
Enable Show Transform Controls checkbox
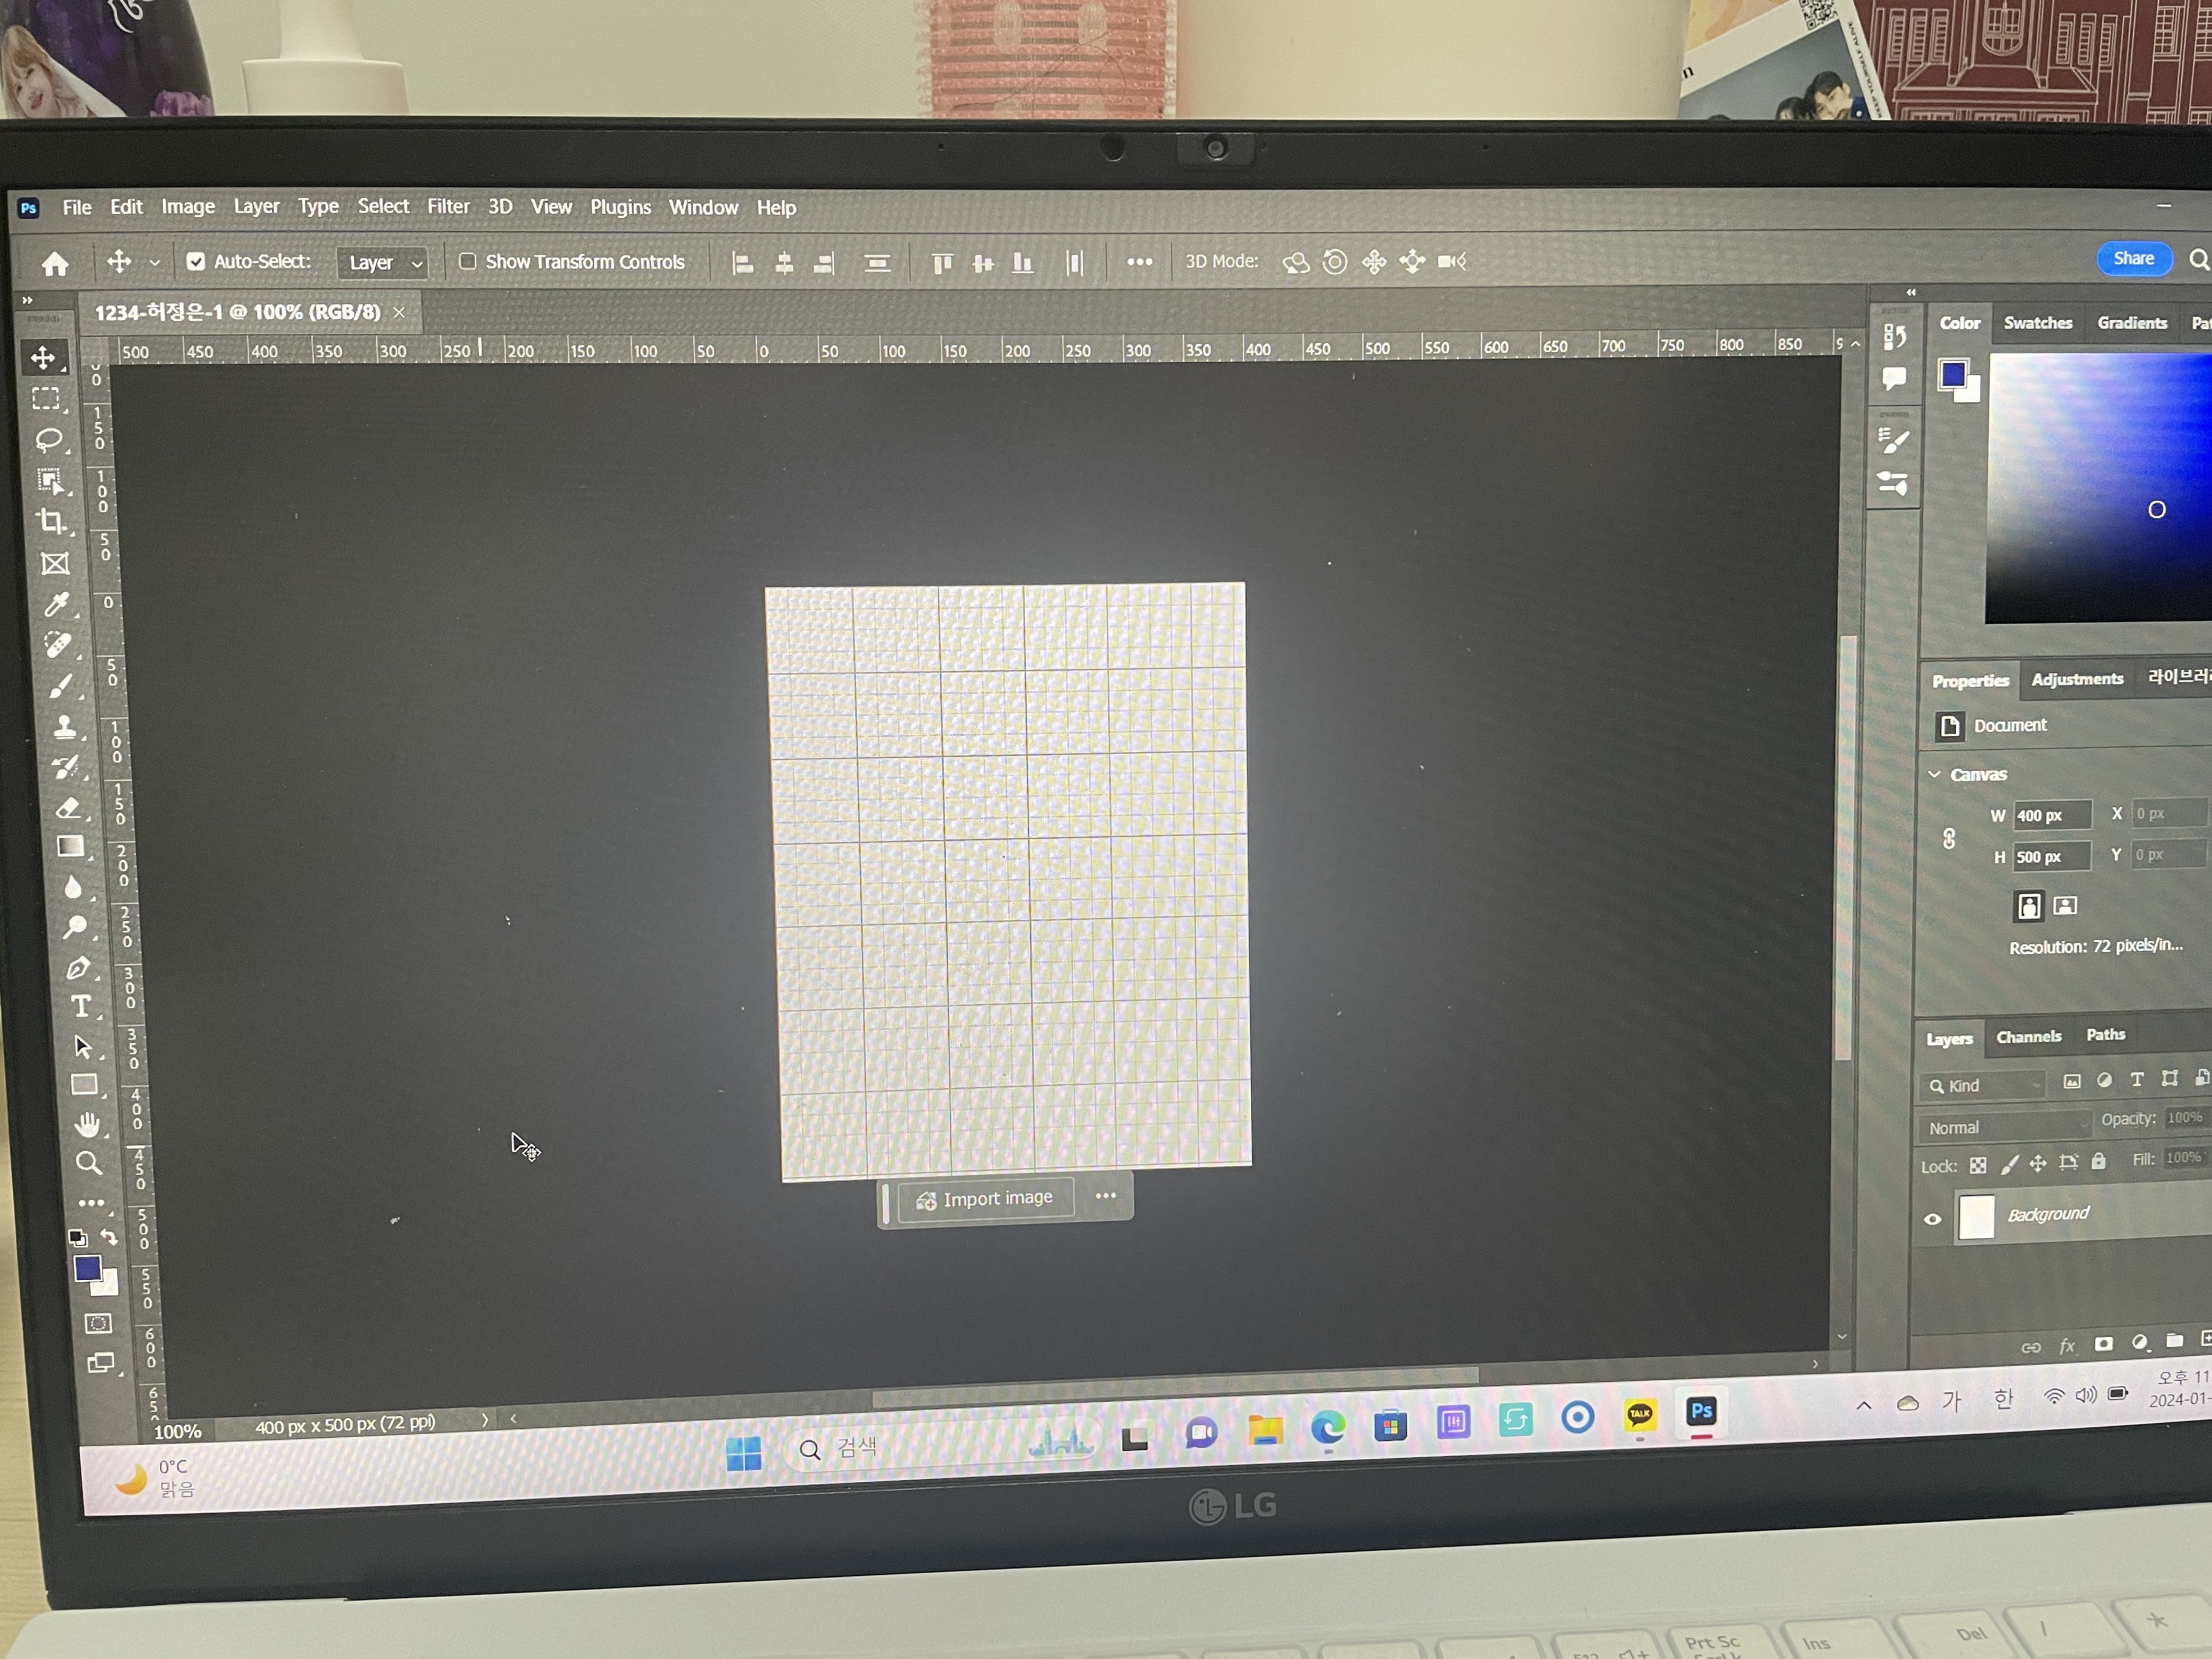point(467,261)
